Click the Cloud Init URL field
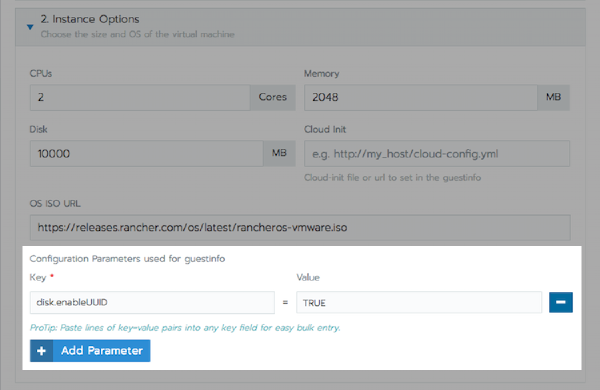 437,153
